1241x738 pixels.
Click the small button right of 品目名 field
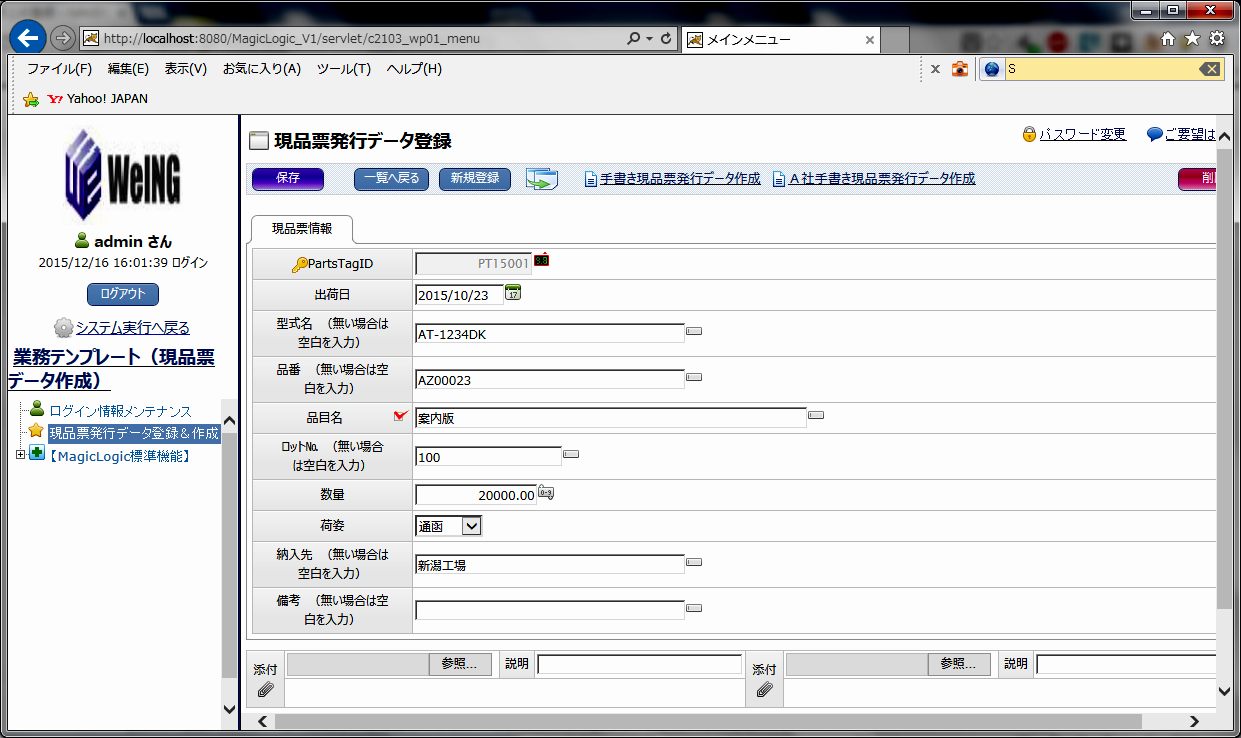coord(816,415)
